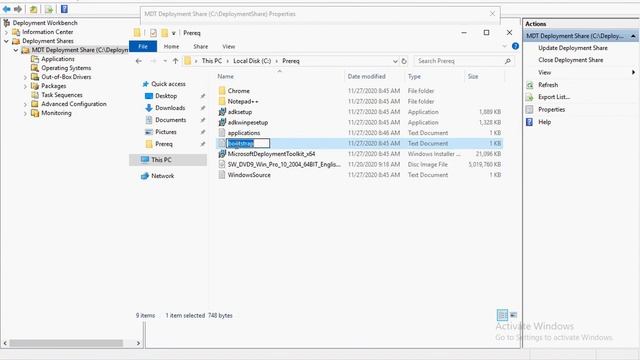Click Explorer Up directory arrow
This screenshot has width=640, height=360.
click(176, 61)
